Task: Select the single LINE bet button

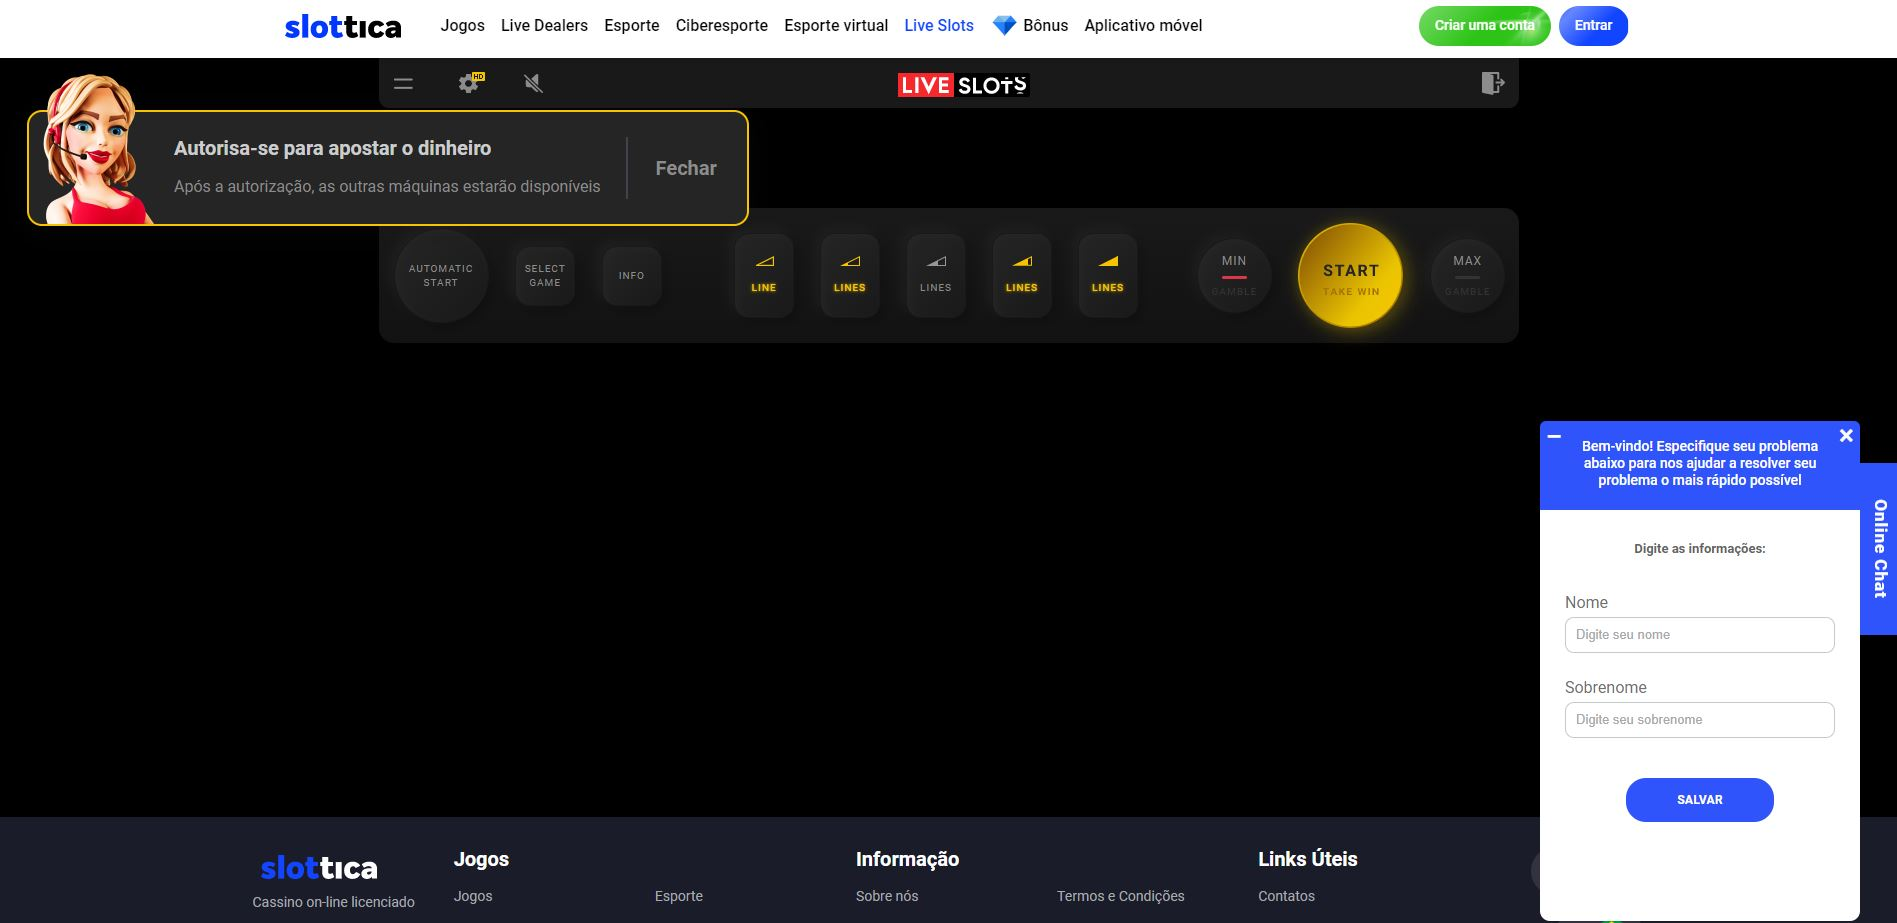Action: (764, 275)
